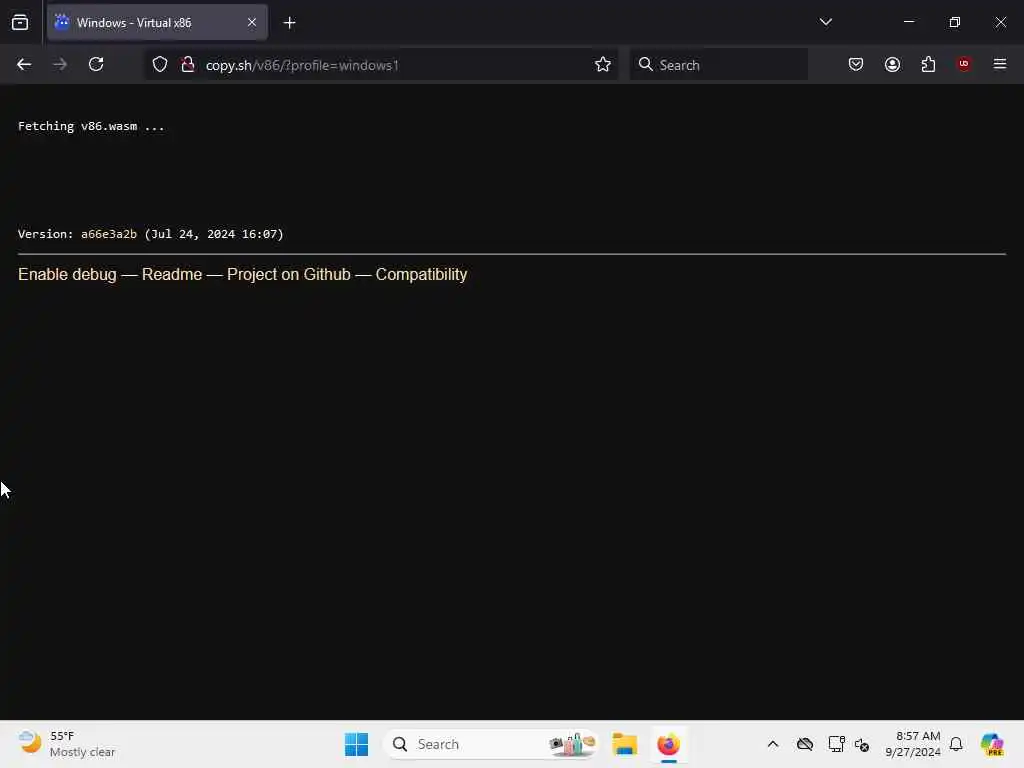Image resolution: width=1024 pixels, height=768 pixels.
Task: Open display connection tray icon
Action: pos(837,744)
